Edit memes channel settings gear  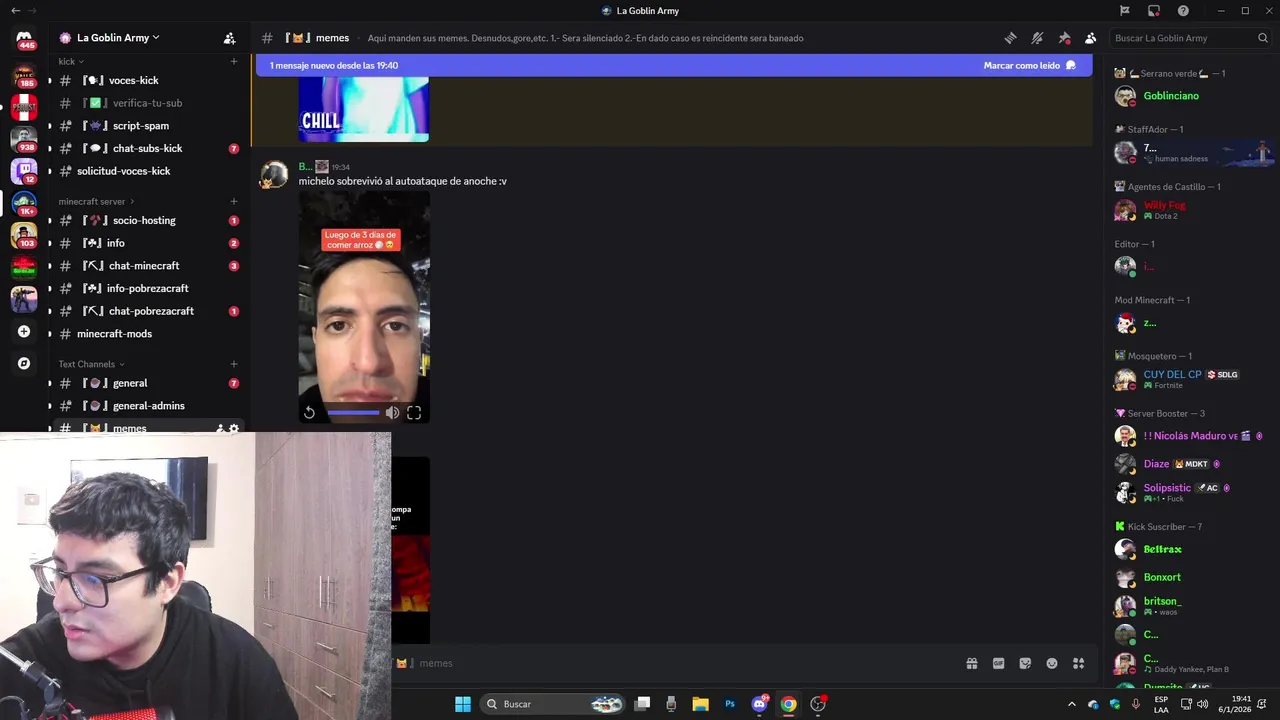pos(234,428)
